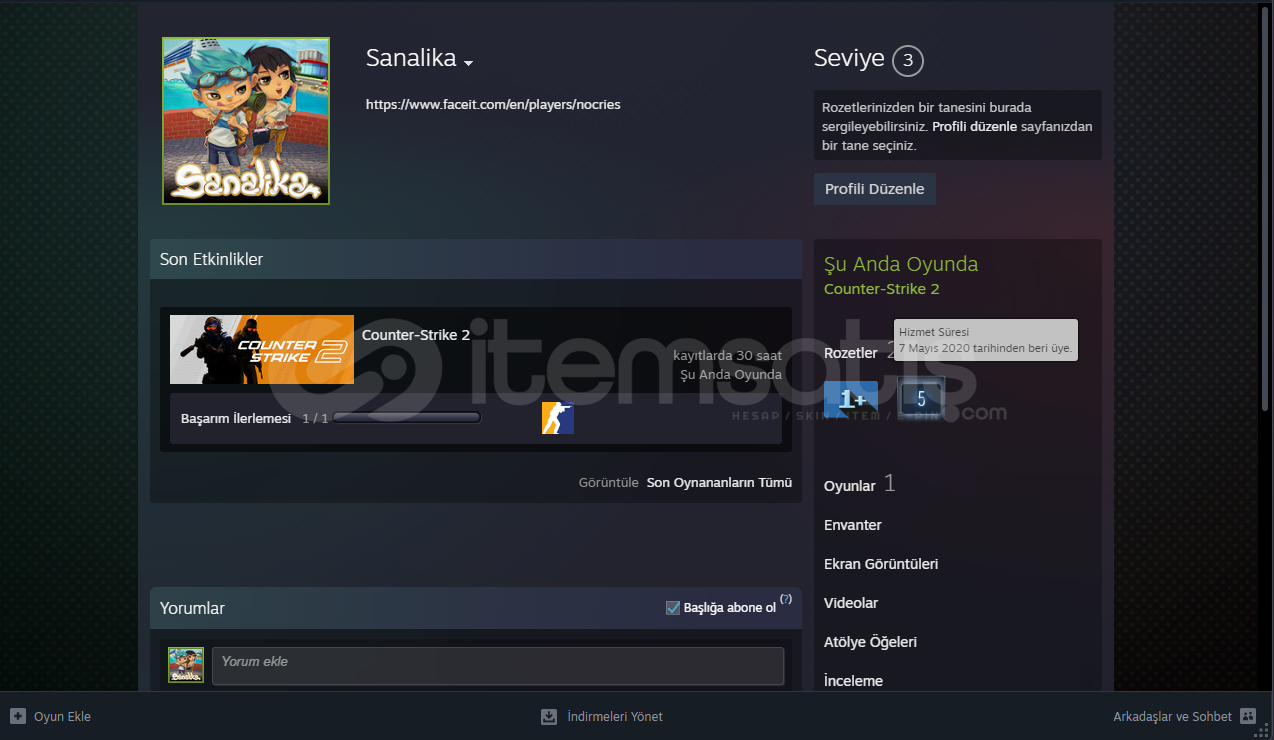The image size is (1274, 740).
Task: Click the downloads icon in bottom bar
Action: [x=549, y=716]
